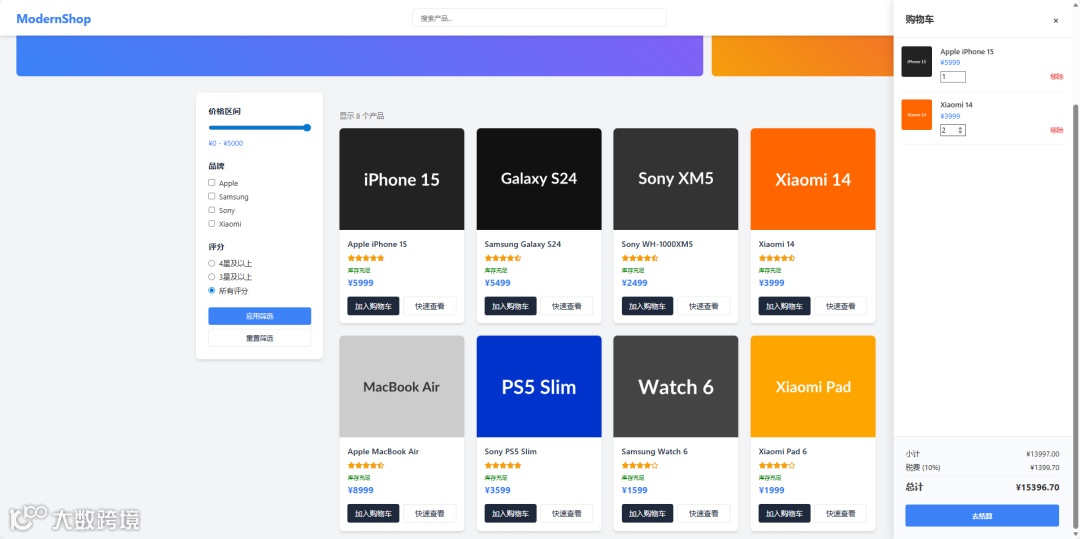Open the MacBook Air product image
The height and width of the screenshot is (539, 1080).
[x=402, y=386]
